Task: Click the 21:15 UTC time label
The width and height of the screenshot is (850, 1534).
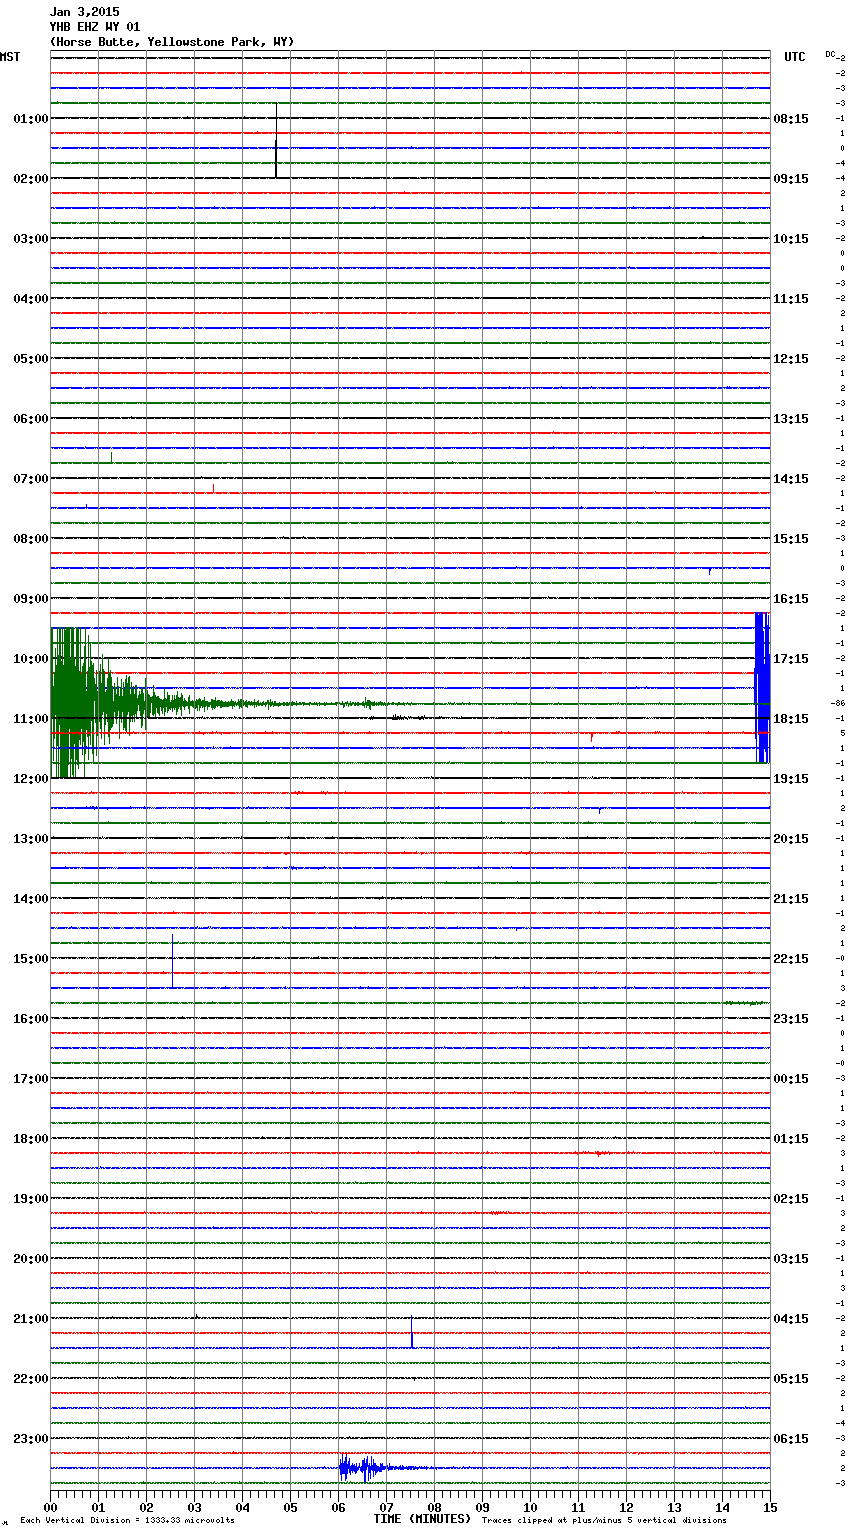Action: (791, 899)
